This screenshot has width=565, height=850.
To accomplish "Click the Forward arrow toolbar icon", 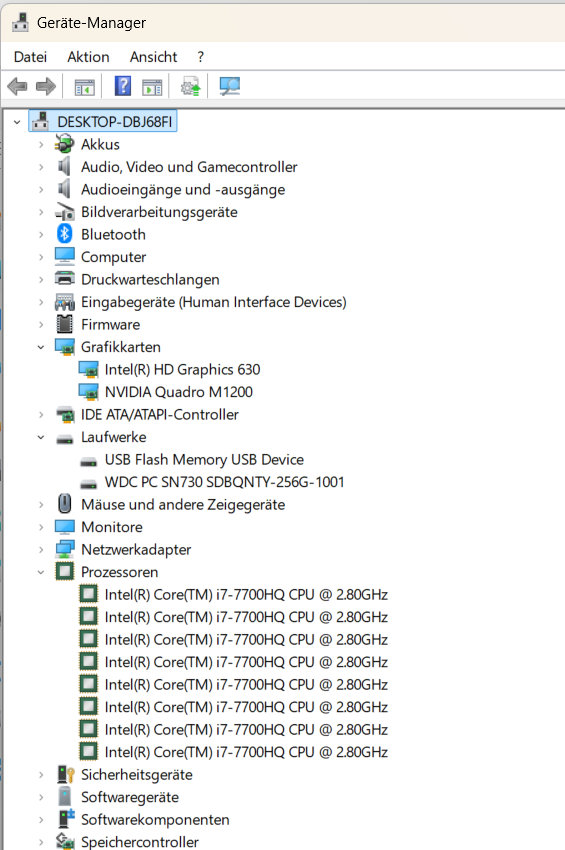I will 46,86.
